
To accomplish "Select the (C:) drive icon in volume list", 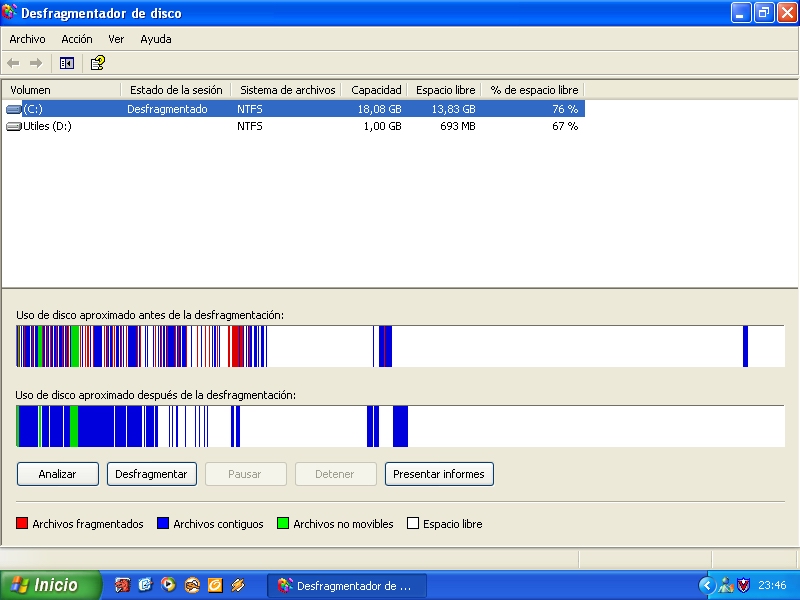I will 13,109.
